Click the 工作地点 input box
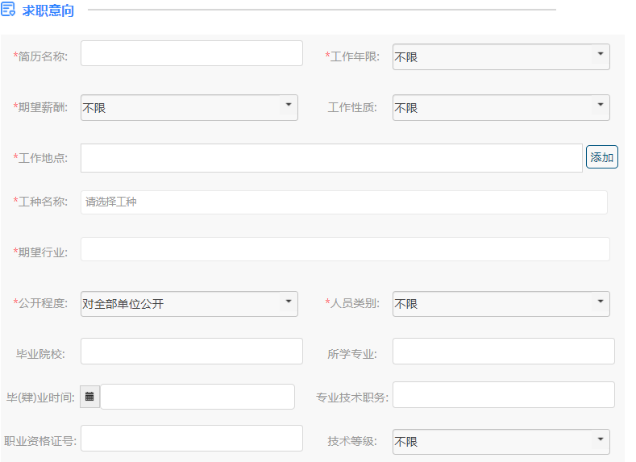The height and width of the screenshot is (462, 636). [331, 158]
